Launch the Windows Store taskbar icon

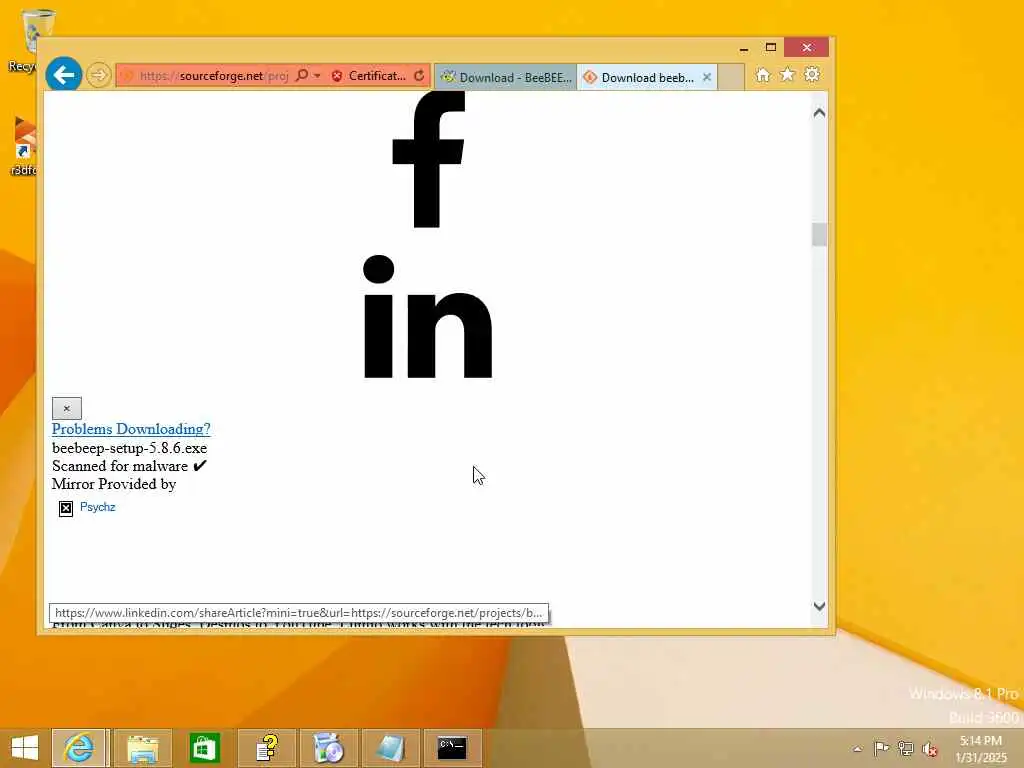[204, 748]
